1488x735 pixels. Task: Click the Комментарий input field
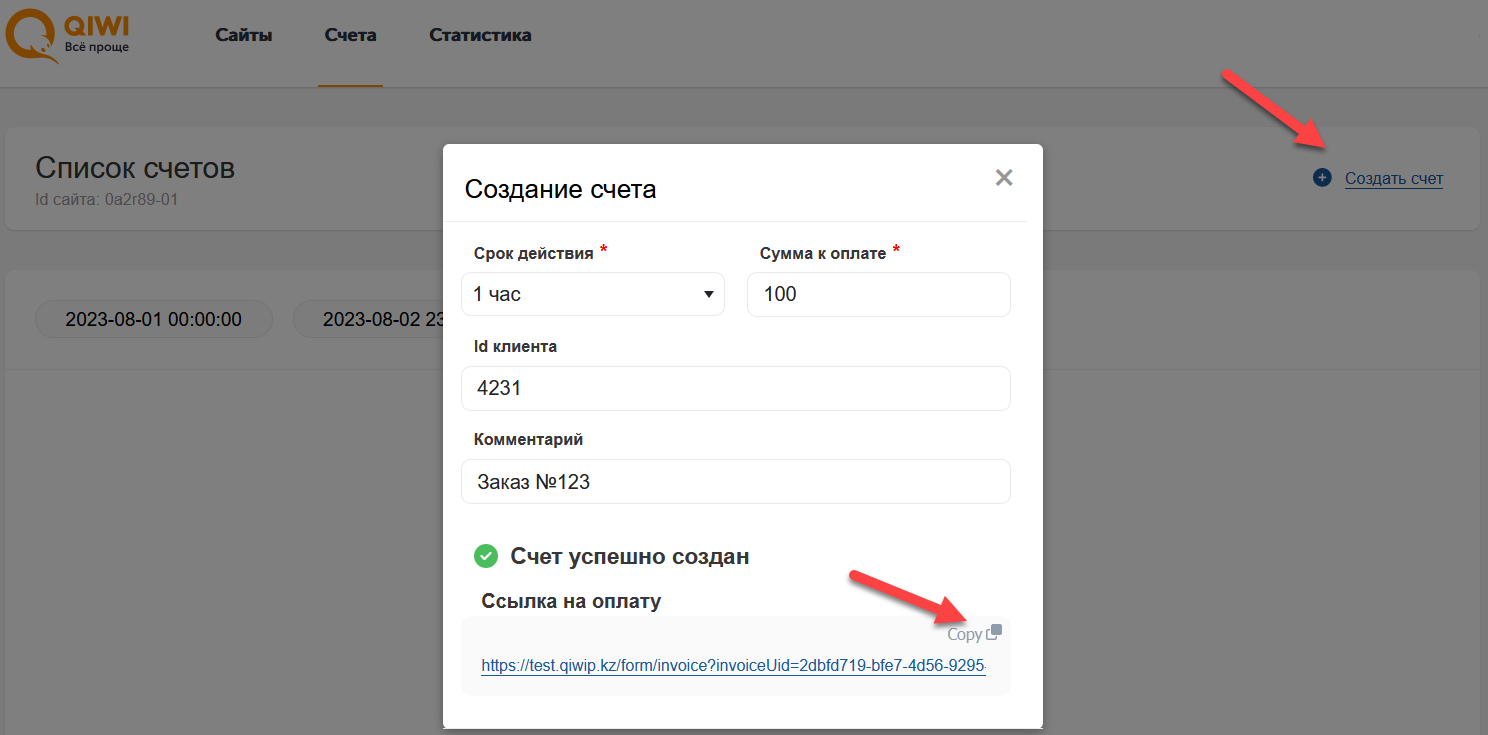point(736,482)
